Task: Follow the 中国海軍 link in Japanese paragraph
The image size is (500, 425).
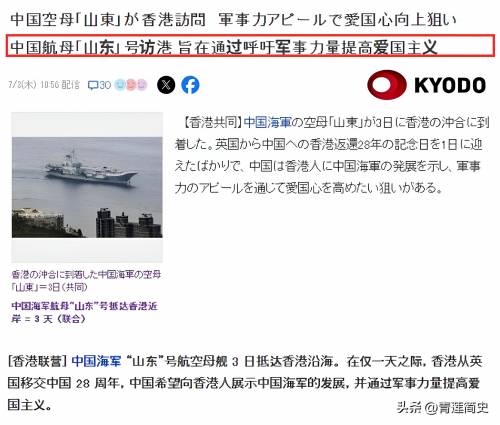Action: click(268, 123)
